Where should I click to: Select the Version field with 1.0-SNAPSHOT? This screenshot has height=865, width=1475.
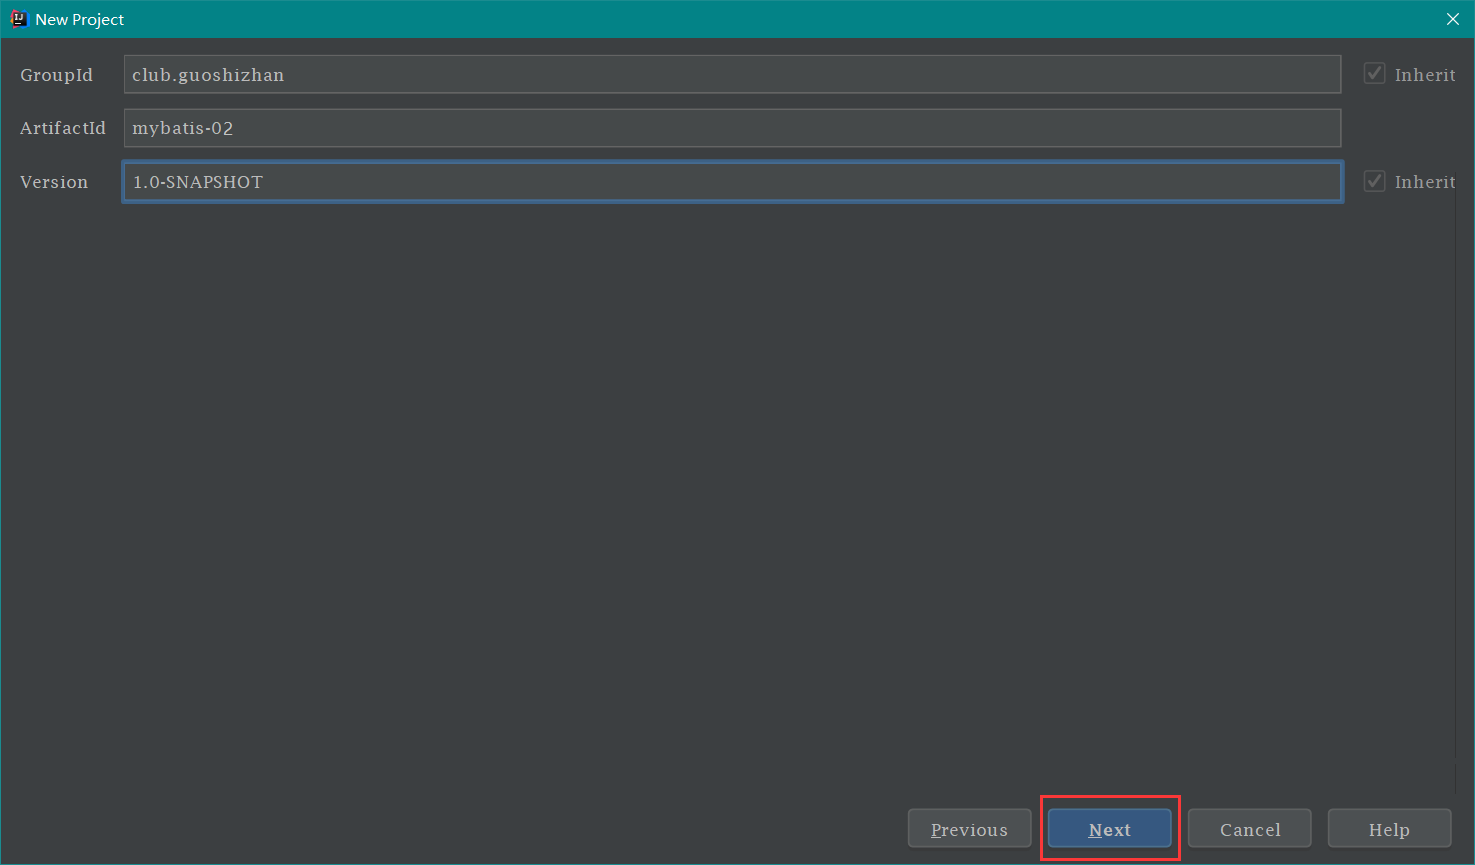point(731,182)
